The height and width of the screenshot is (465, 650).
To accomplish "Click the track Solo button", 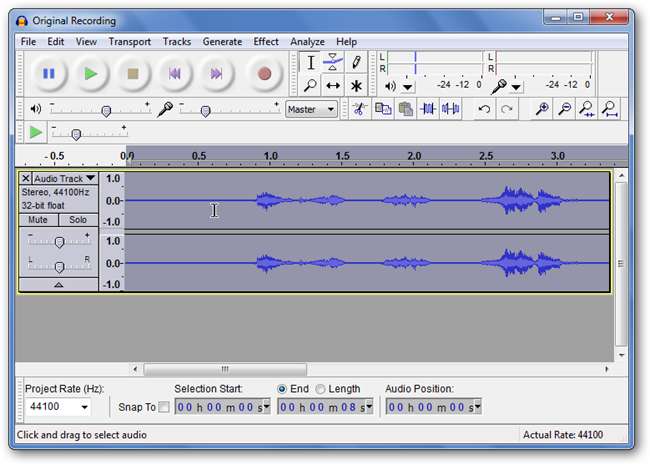I will pos(77,219).
